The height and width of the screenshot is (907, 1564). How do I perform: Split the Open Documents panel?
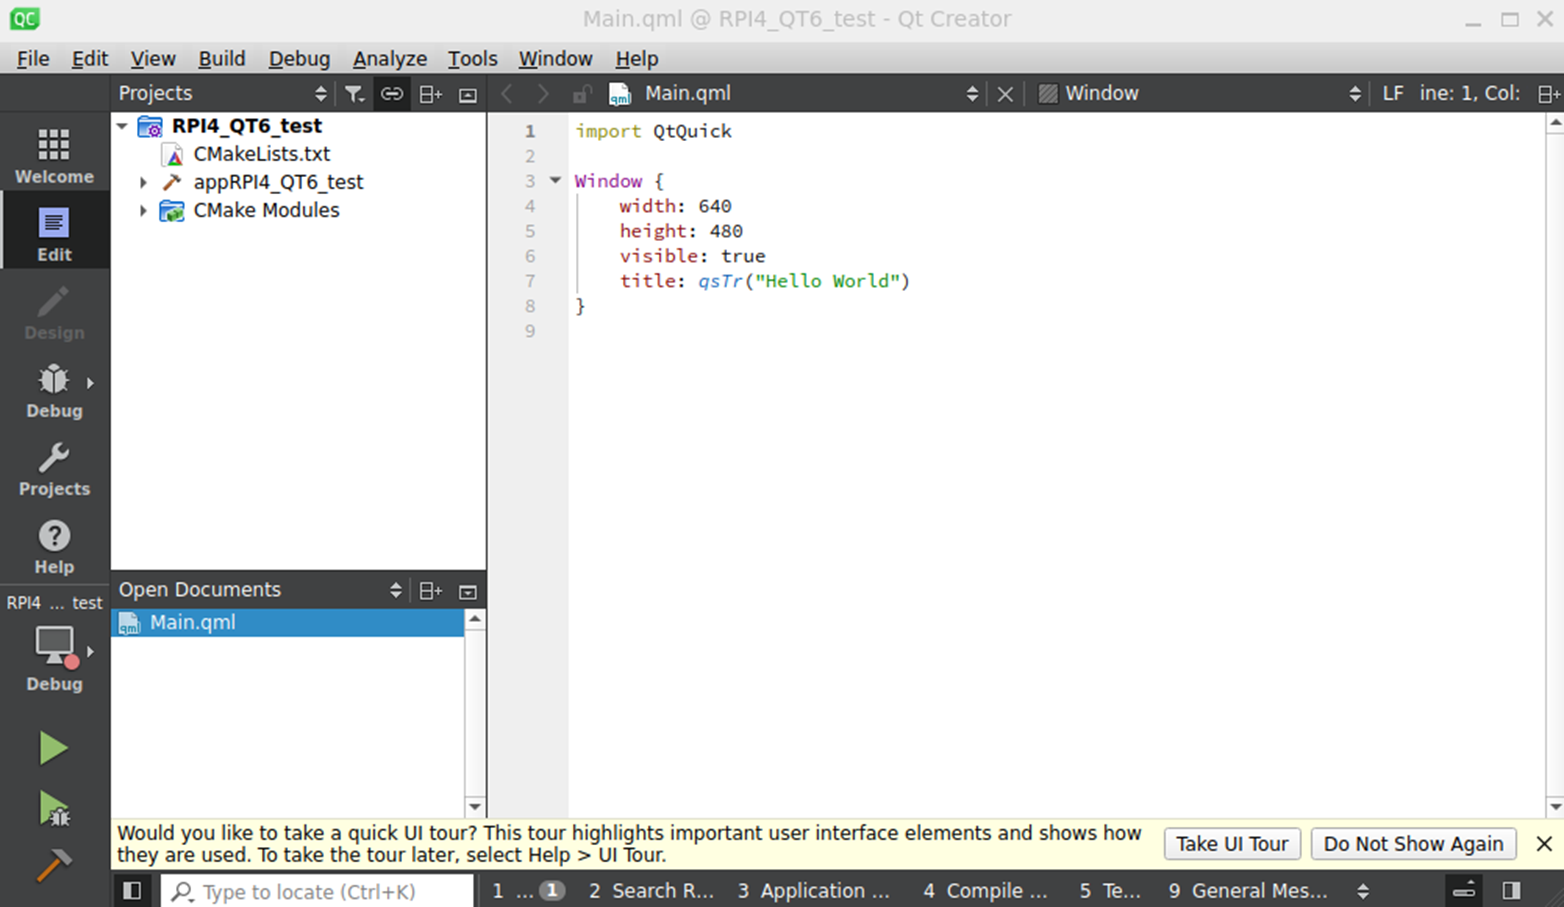[x=431, y=590]
